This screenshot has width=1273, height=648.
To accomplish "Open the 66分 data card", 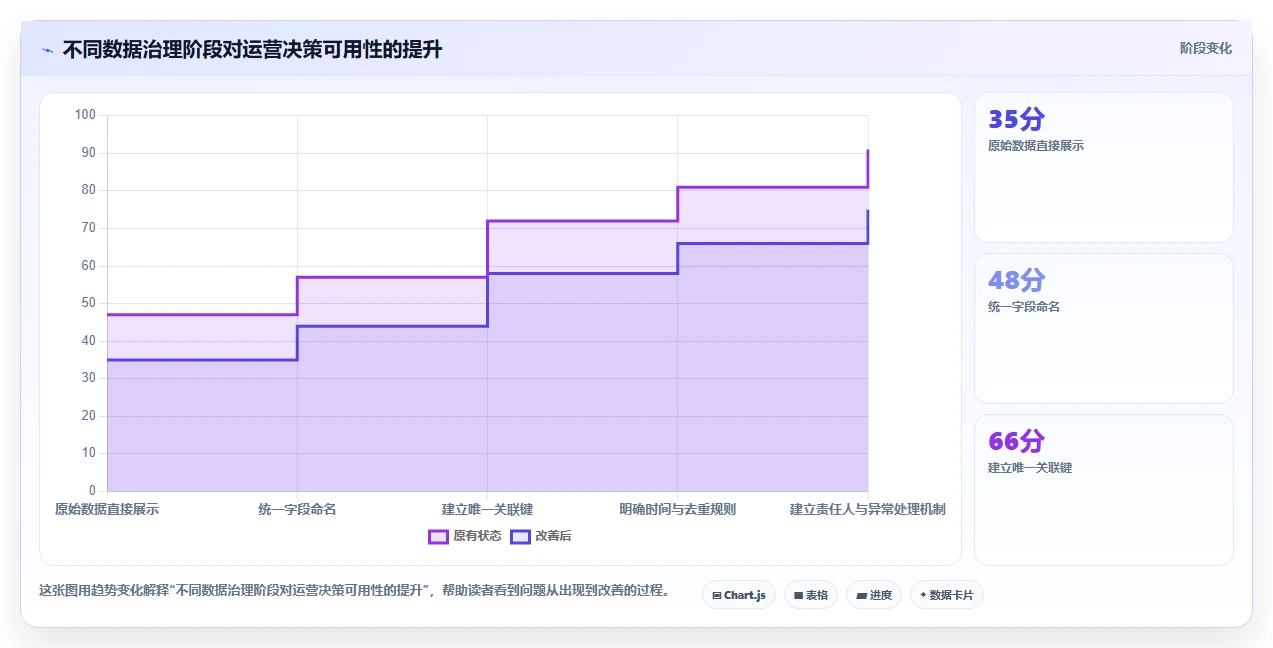I will point(1104,490).
